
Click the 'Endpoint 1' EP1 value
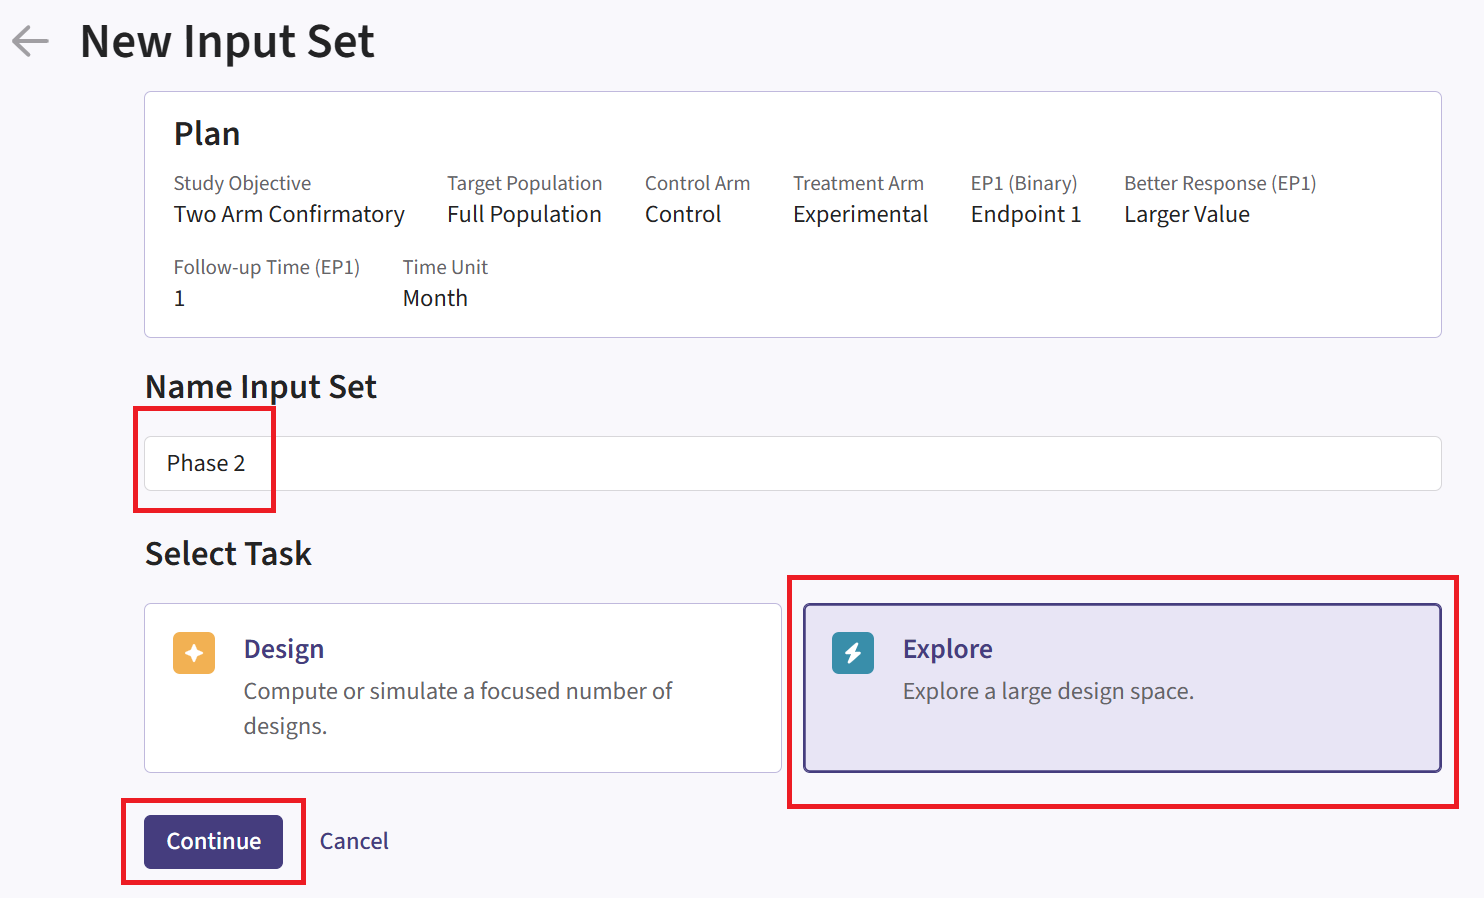(x=1026, y=214)
